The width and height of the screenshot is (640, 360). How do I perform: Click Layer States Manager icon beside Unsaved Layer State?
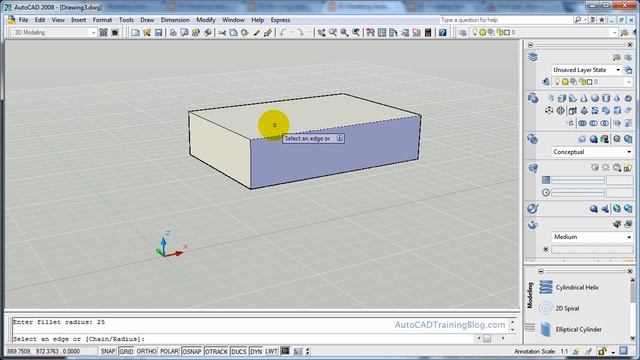click(629, 70)
